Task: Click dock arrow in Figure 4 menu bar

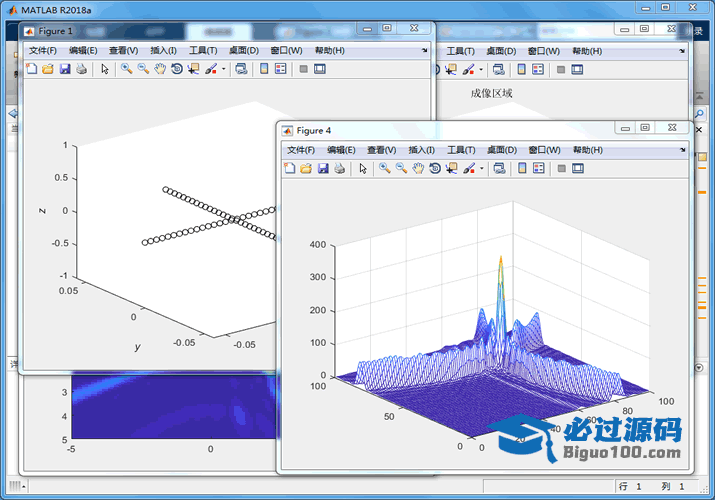Action: pyautogui.click(x=683, y=150)
